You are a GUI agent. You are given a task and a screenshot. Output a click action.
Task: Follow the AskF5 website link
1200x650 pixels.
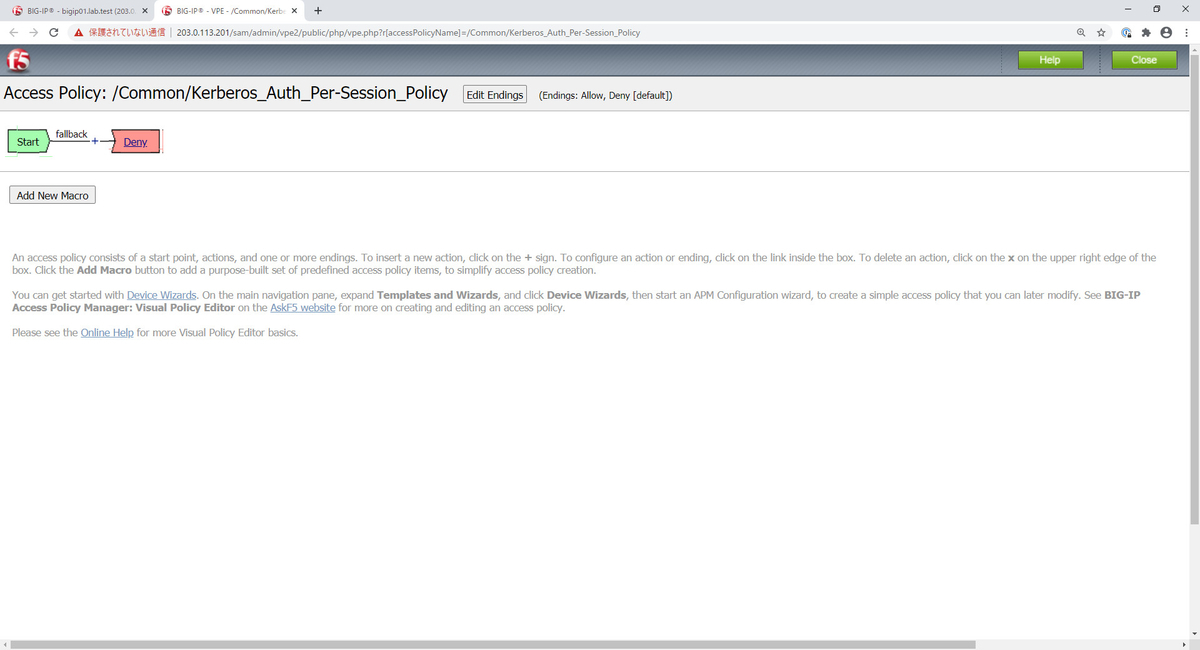click(x=303, y=307)
